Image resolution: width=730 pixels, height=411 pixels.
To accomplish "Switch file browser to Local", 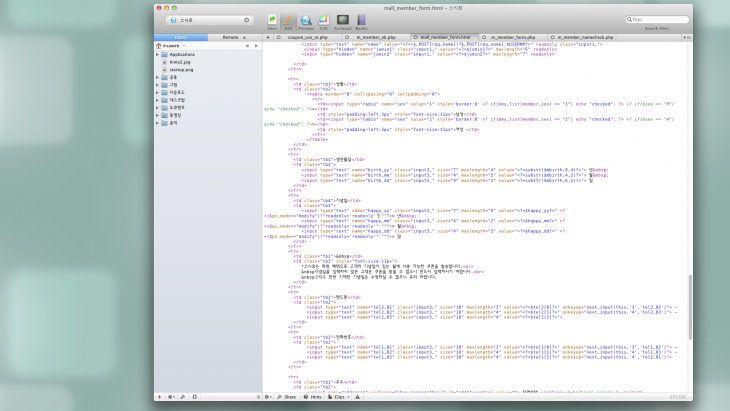I will [x=181, y=37].
